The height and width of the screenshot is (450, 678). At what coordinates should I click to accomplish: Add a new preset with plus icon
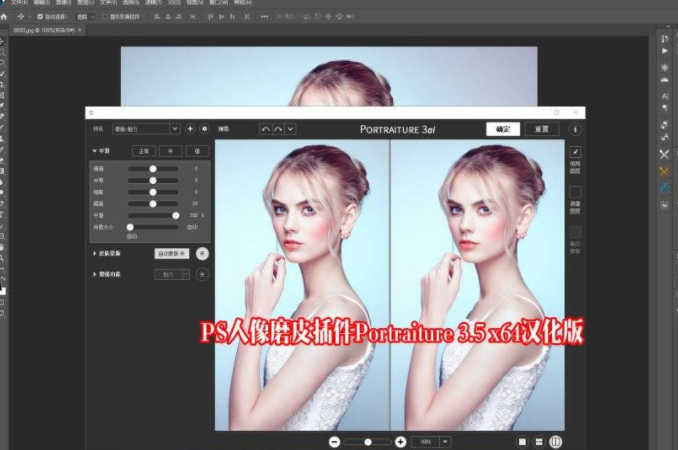click(190, 129)
